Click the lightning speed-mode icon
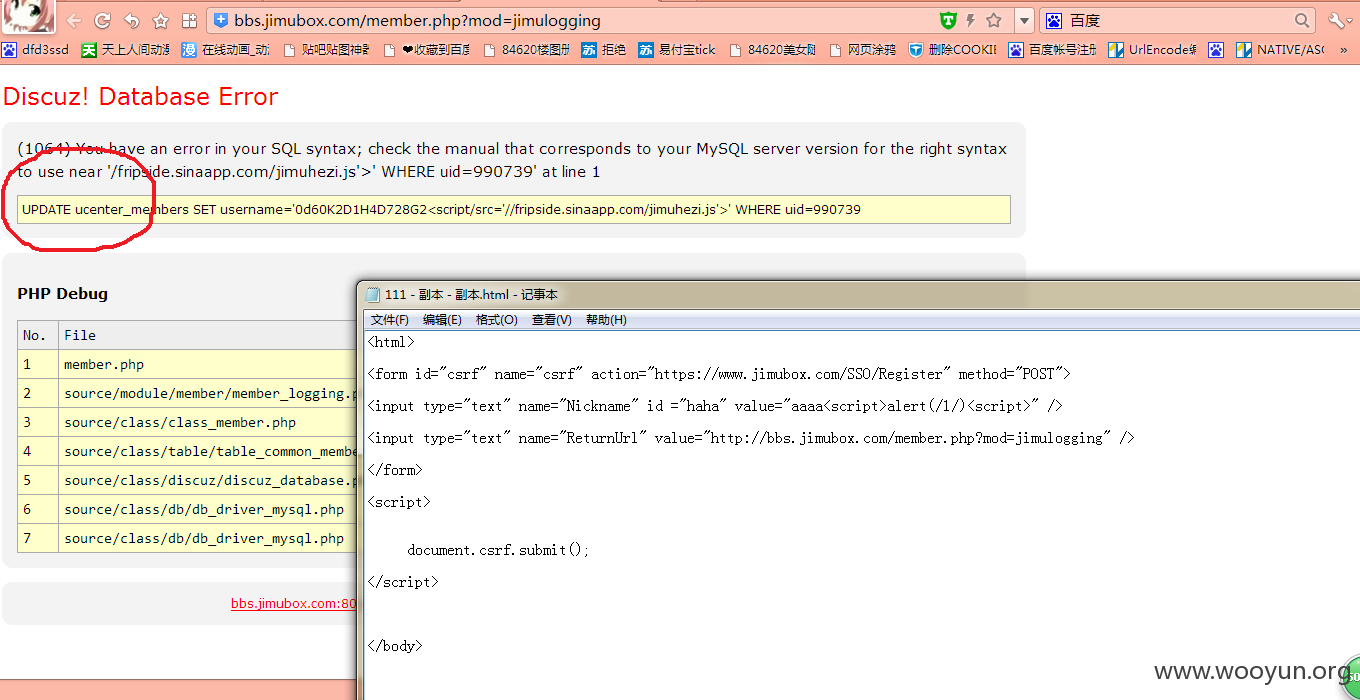The image size is (1360, 700). 970,20
